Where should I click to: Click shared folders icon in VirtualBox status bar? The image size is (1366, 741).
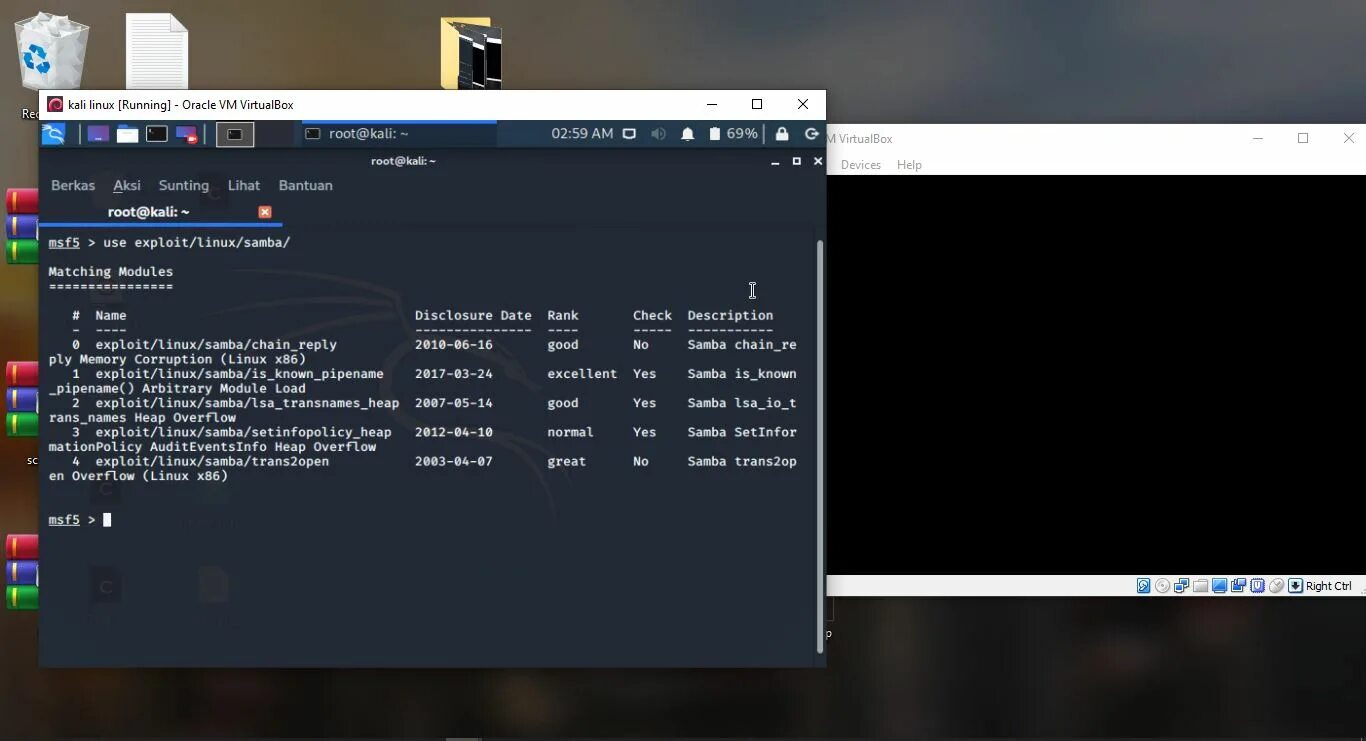[1200, 586]
